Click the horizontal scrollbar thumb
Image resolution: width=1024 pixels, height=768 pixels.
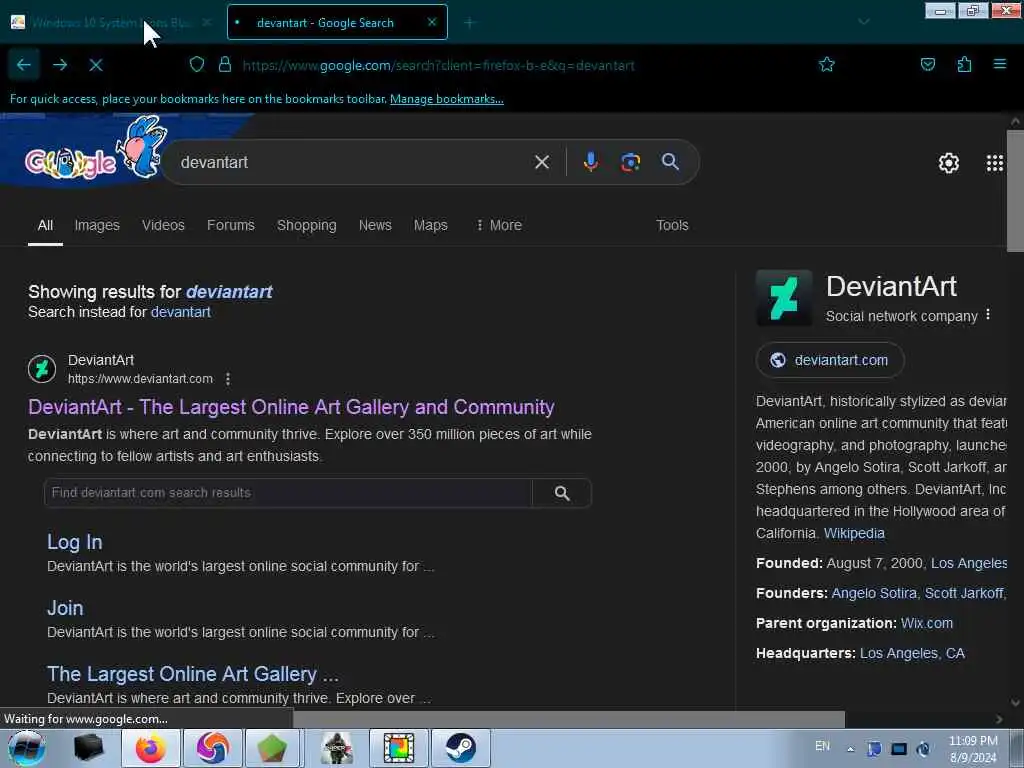(569, 719)
